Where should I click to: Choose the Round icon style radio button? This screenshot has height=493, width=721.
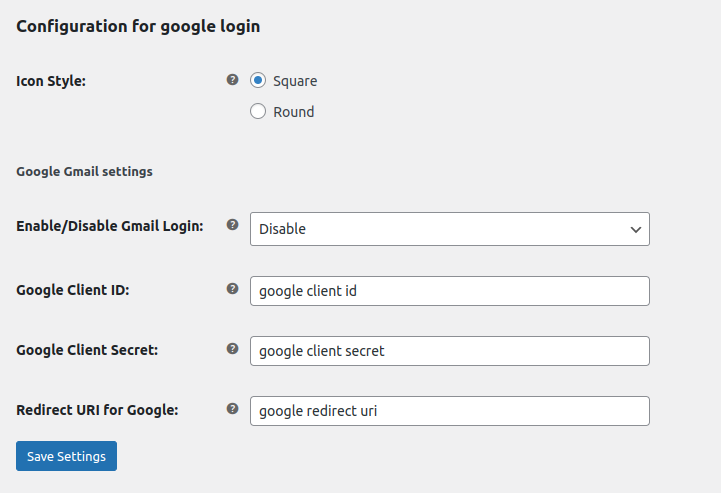258,112
